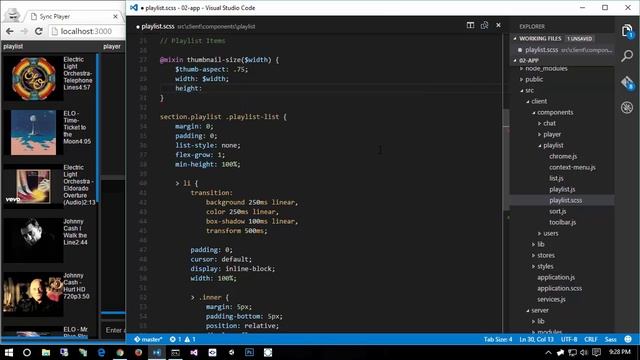Screen dimensions: 640x360
Task: Open application.js file
Action: pyautogui.click(x=556, y=278)
